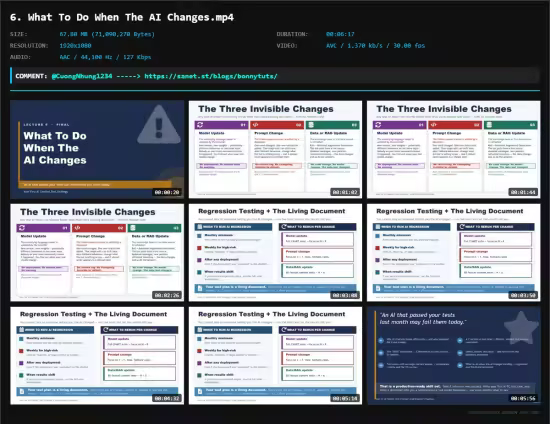Click the @CuongNhung1234 username
Image resolution: width=550 pixels, height=424 pixels.
point(82,76)
